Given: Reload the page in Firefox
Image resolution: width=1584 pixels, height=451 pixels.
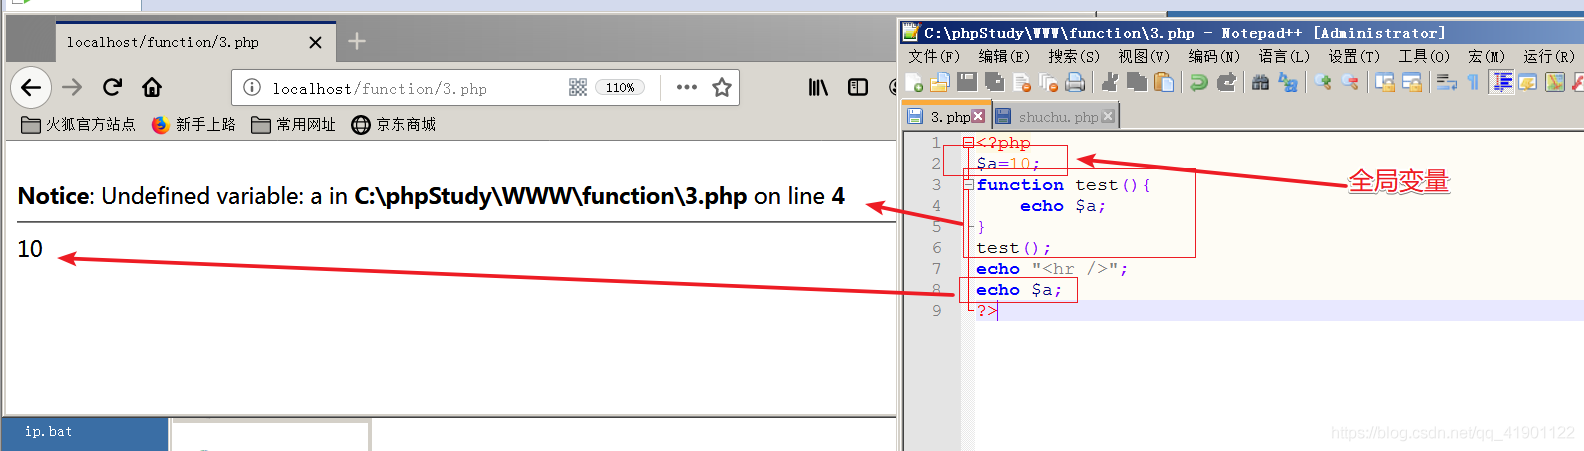Looking at the screenshot, I should (x=112, y=88).
